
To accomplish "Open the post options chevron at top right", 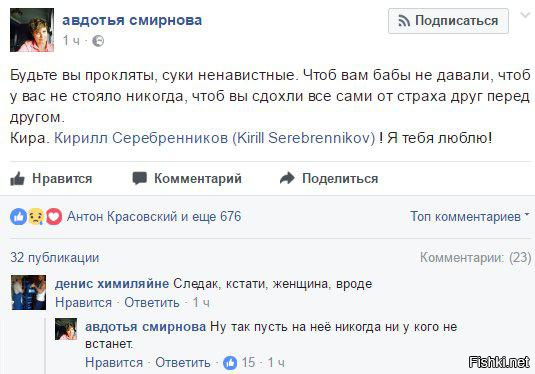I will point(525,15).
